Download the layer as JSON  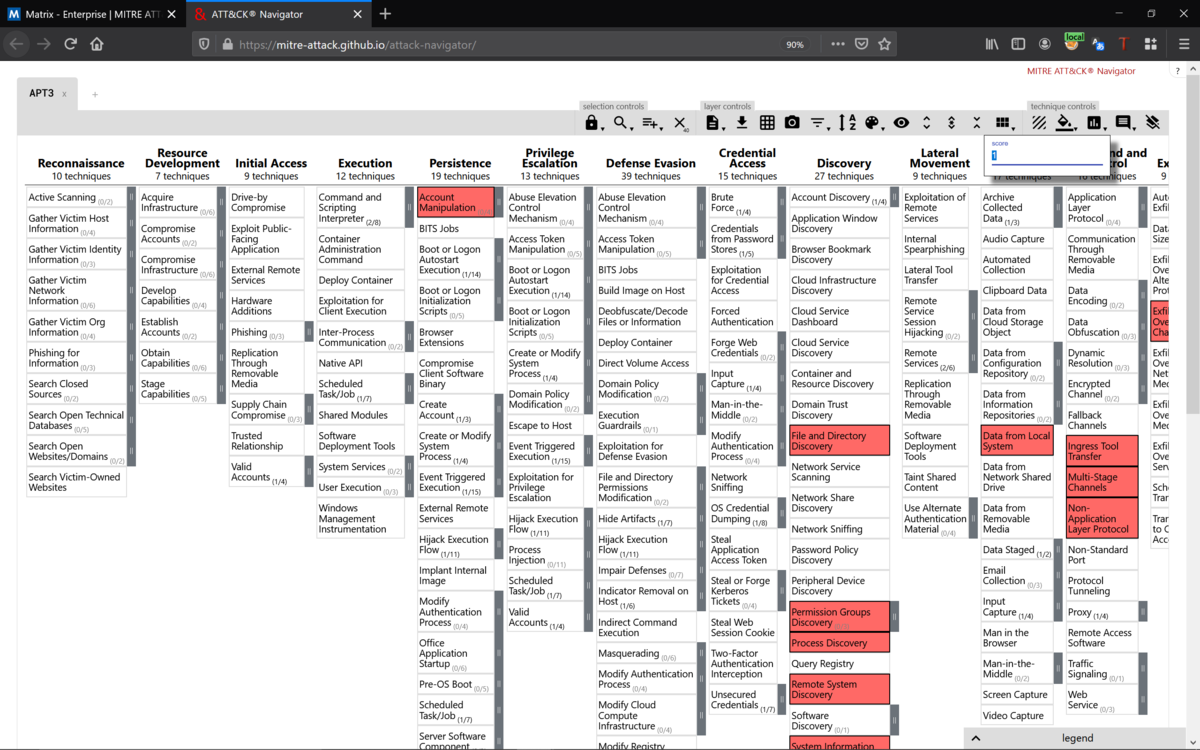[742, 123]
